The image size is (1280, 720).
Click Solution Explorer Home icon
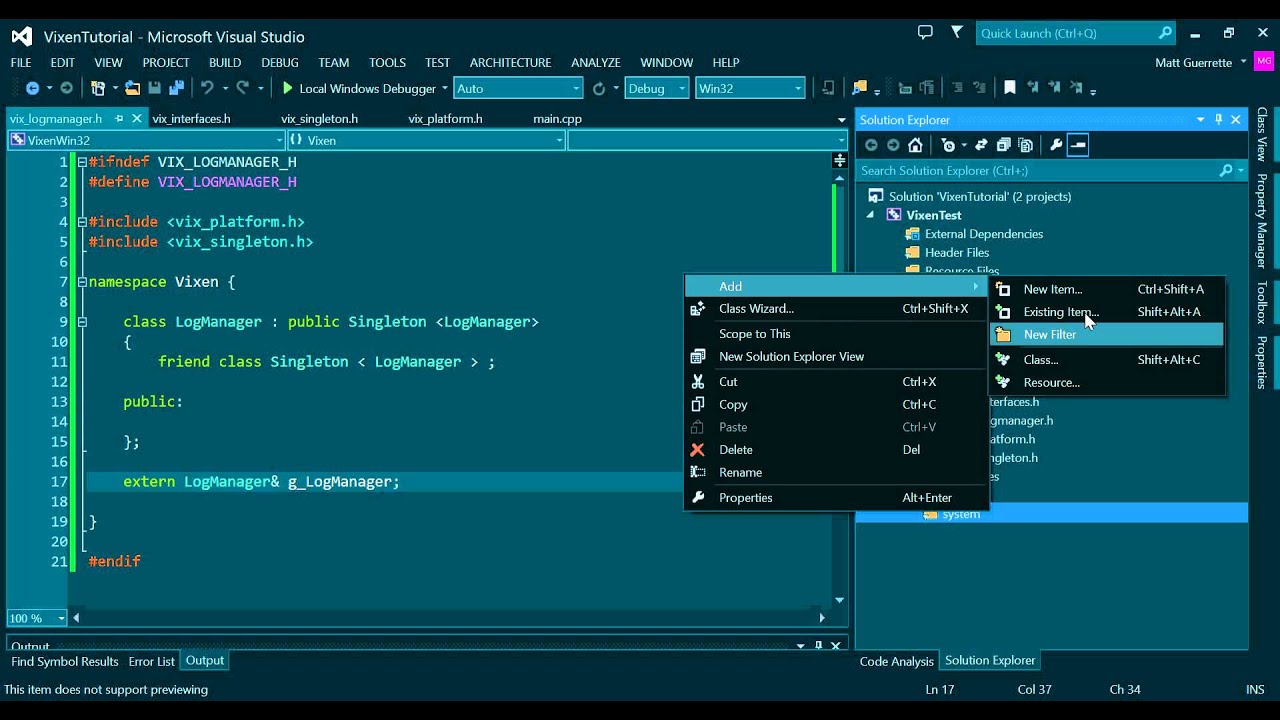[915, 145]
